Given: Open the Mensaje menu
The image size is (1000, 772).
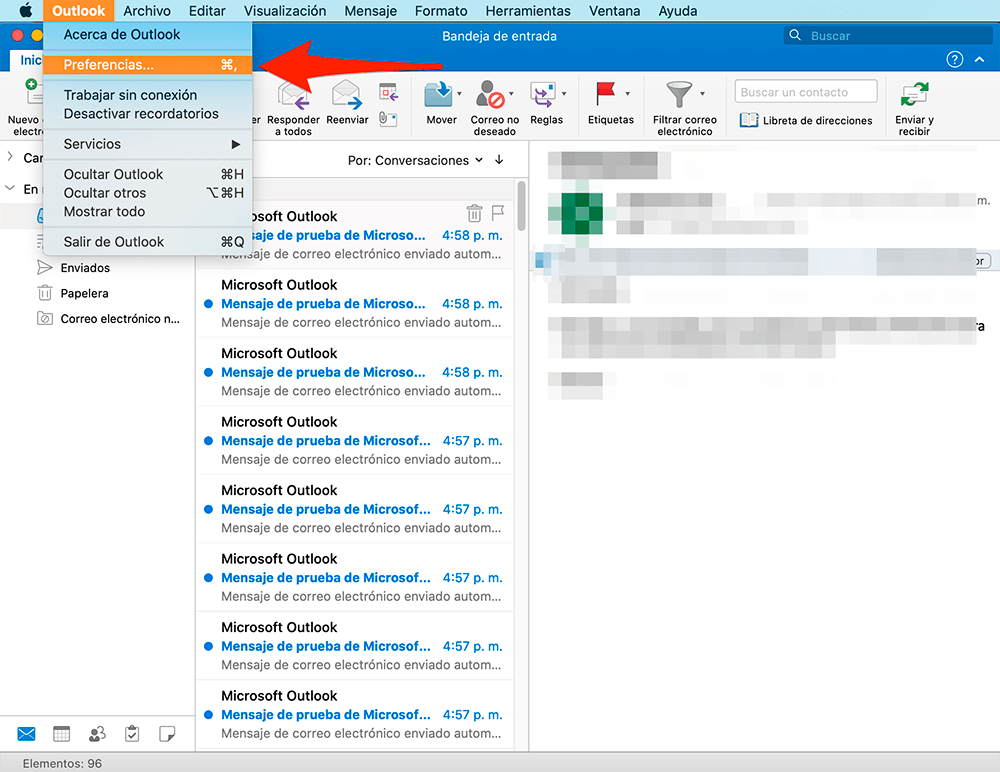Looking at the screenshot, I should pos(371,11).
